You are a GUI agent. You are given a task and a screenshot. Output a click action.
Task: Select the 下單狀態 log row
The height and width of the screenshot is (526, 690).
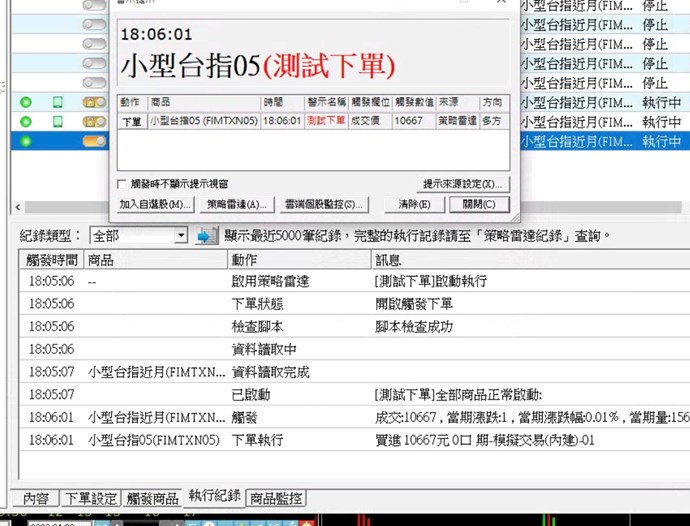click(x=354, y=304)
